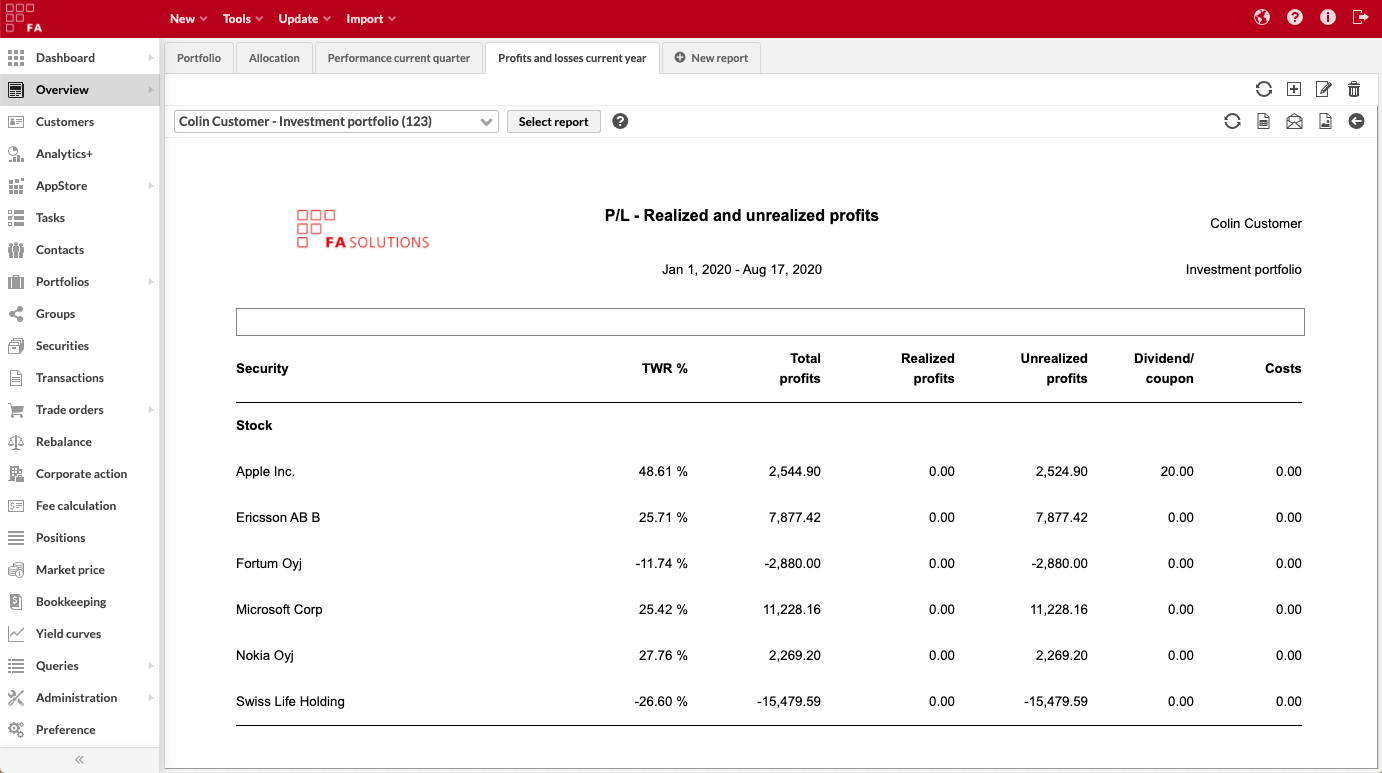Expand the Dashboard sidebar submenu arrow
Screen dimensions: 1382x773
click(x=151, y=58)
